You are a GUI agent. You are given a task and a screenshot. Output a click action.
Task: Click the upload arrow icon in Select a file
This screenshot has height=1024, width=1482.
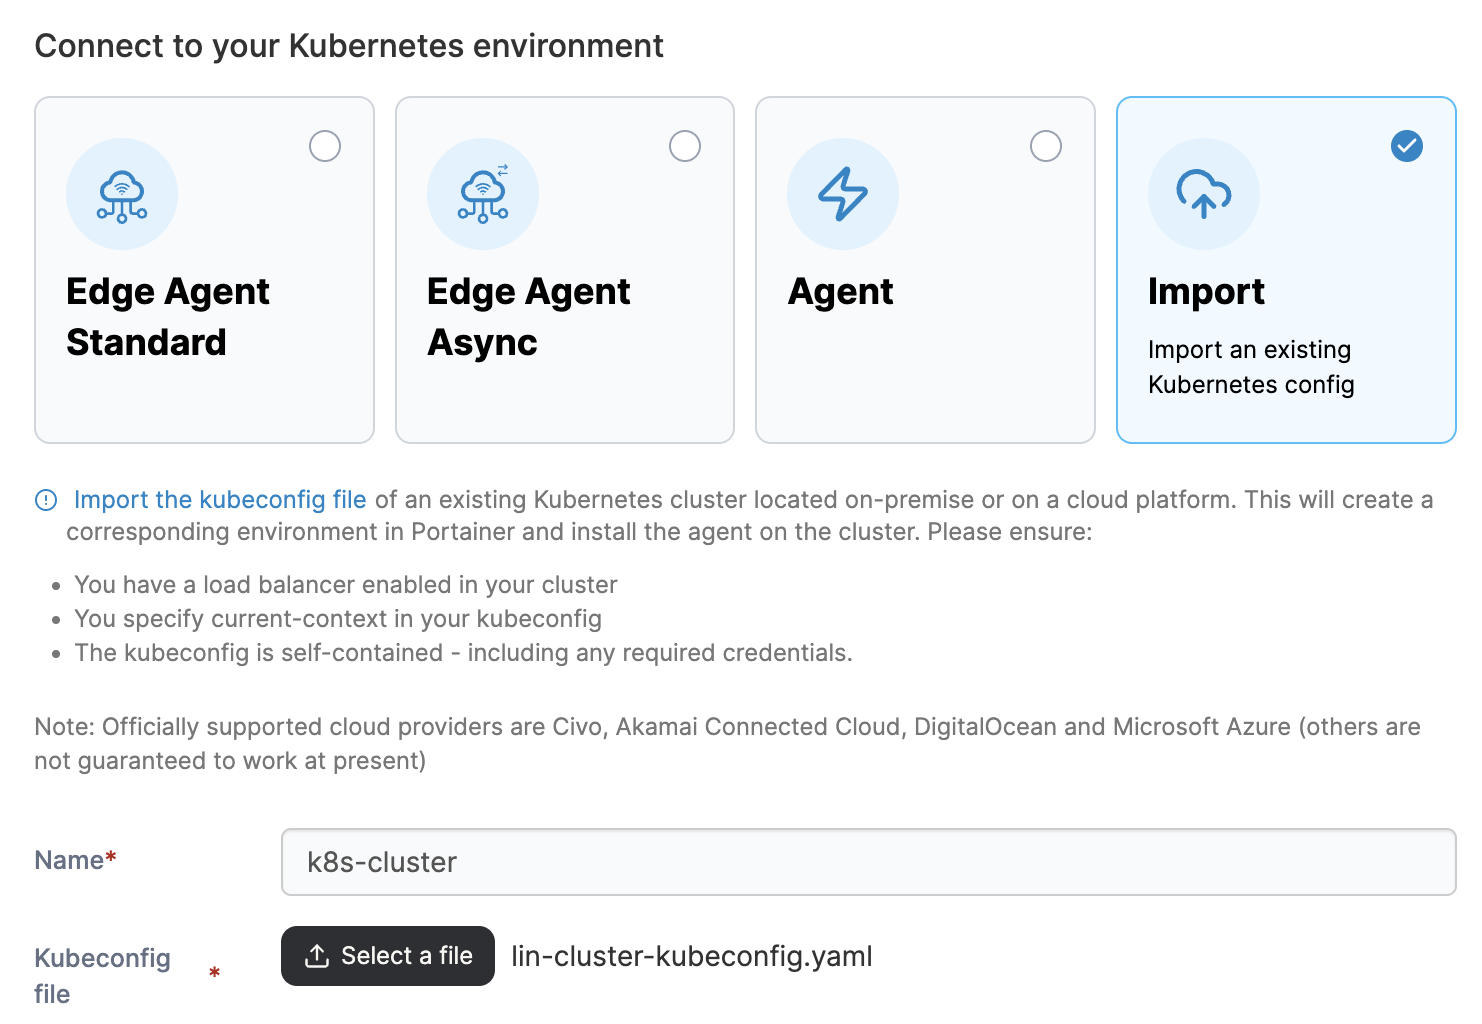click(x=317, y=956)
